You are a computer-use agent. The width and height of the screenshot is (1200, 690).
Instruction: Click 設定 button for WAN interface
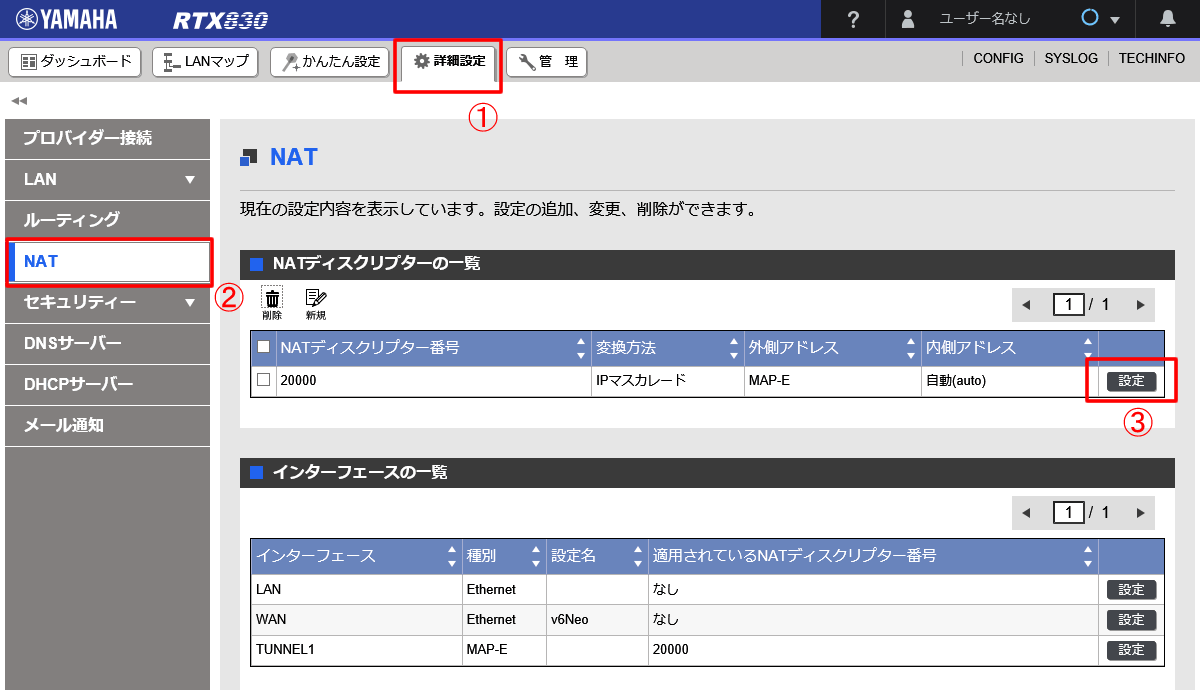click(x=1131, y=620)
